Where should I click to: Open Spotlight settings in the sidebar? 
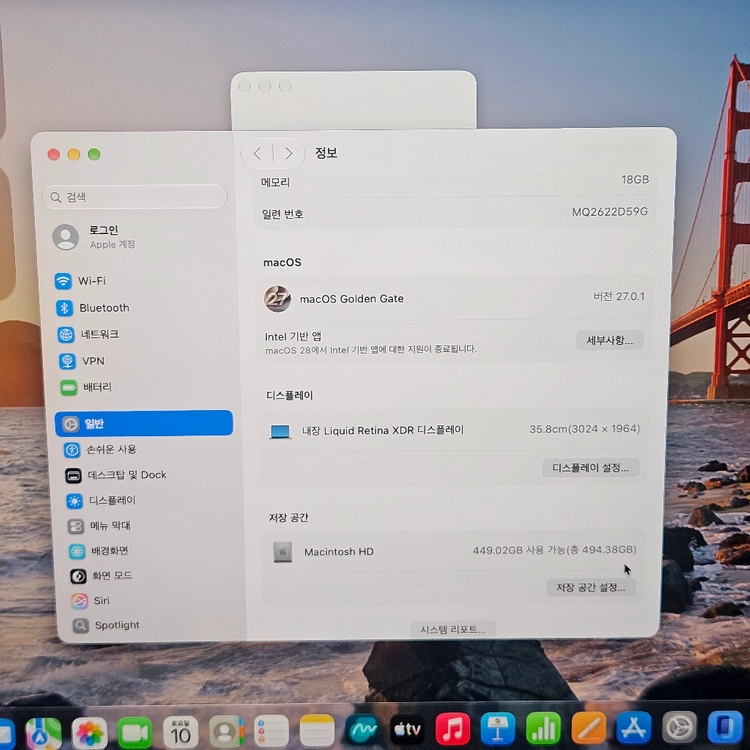[x=106, y=625]
